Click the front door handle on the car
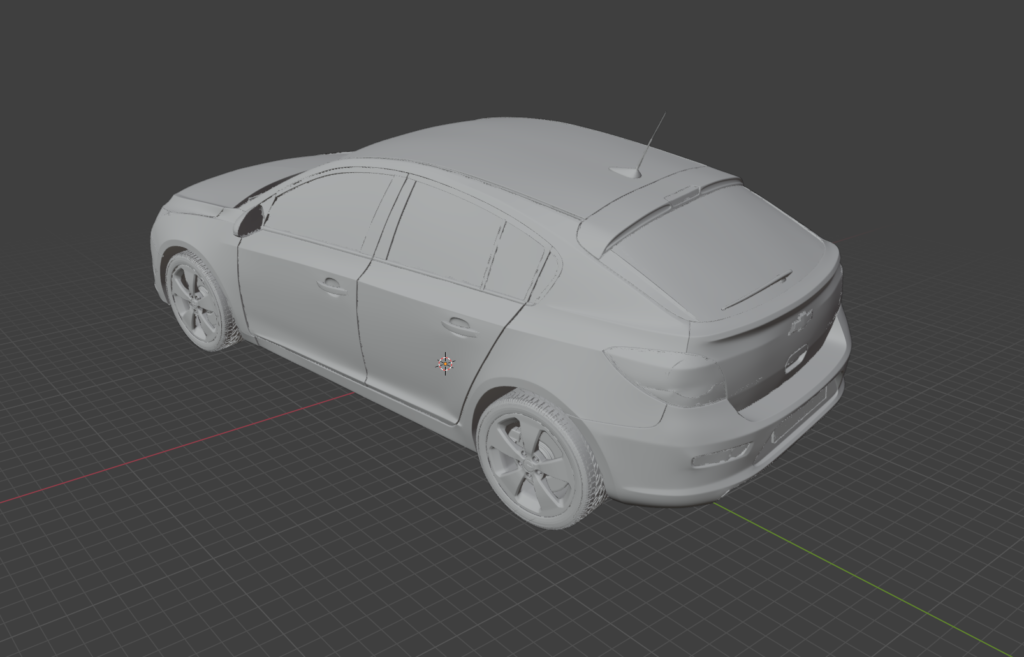Viewport: 1024px width, 657px height. (x=332, y=286)
